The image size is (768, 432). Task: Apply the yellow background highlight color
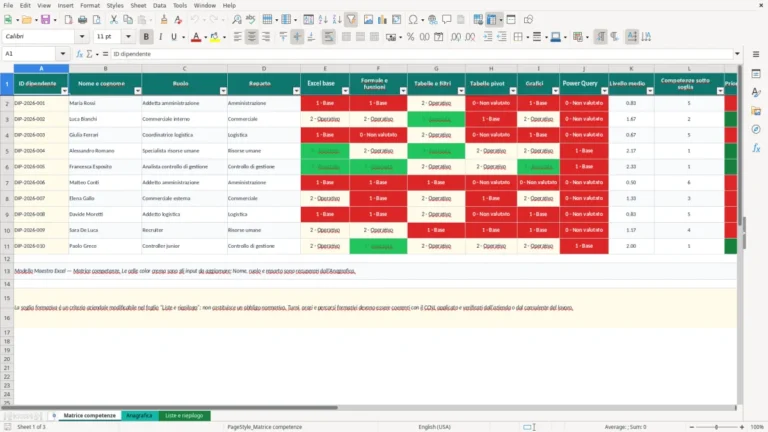pos(215,37)
